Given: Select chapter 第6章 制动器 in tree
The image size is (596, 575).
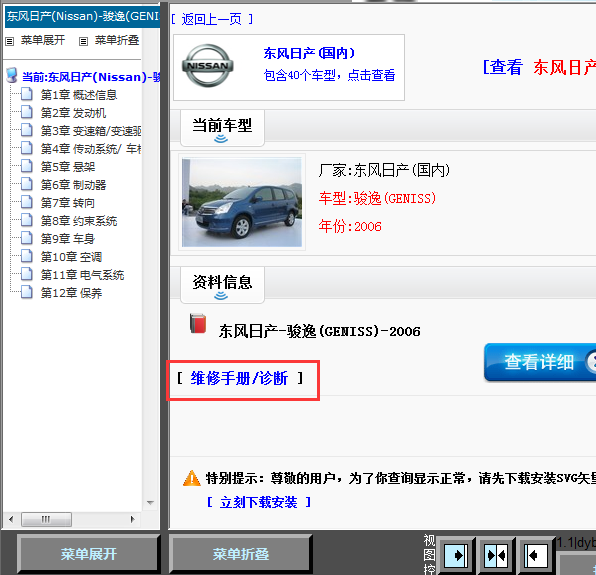Looking at the screenshot, I should (73, 185).
